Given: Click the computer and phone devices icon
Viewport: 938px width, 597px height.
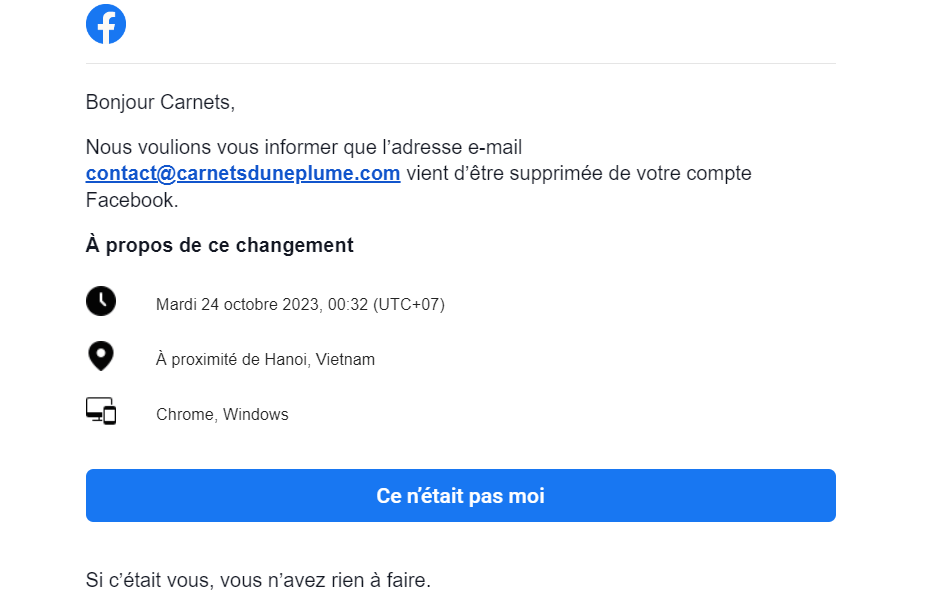Looking at the screenshot, I should click(101, 411).
